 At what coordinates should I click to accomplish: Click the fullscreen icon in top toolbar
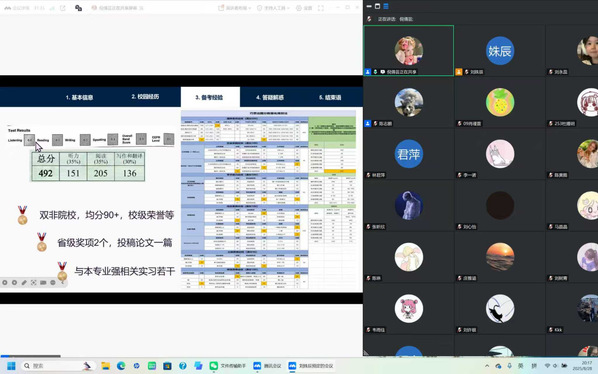point(321,8)
